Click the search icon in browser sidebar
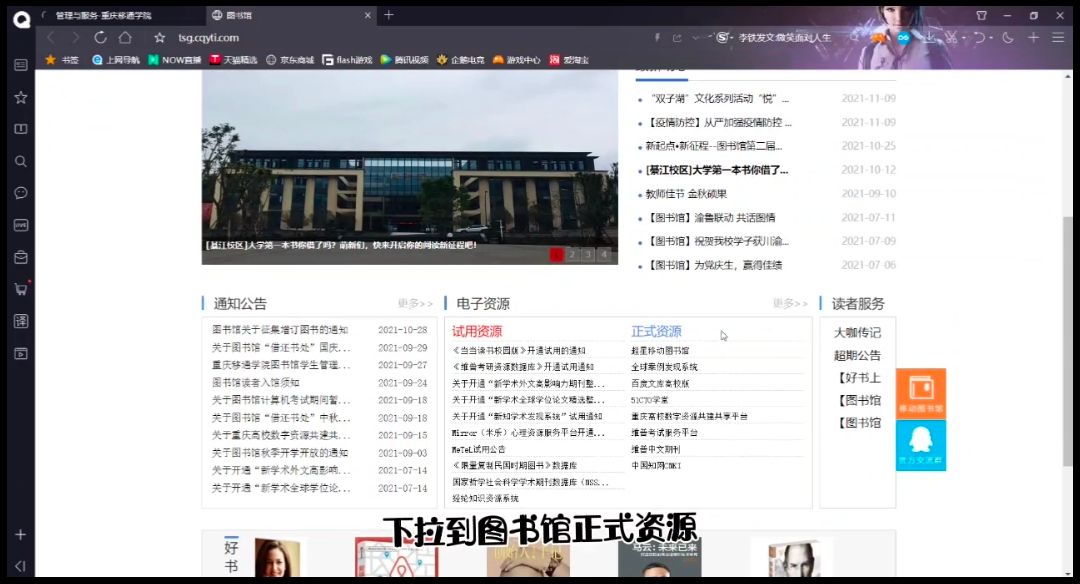1080x584 pixels. 20,161
